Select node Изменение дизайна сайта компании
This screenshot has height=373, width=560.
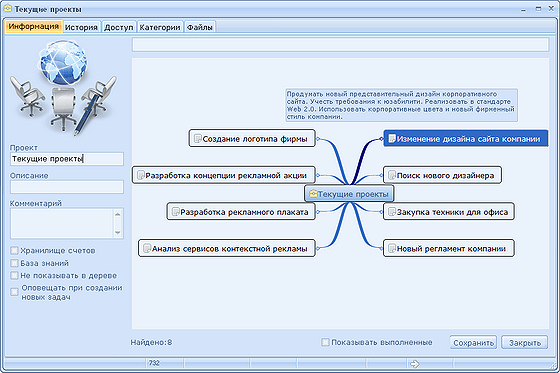[x=466, y=139]
